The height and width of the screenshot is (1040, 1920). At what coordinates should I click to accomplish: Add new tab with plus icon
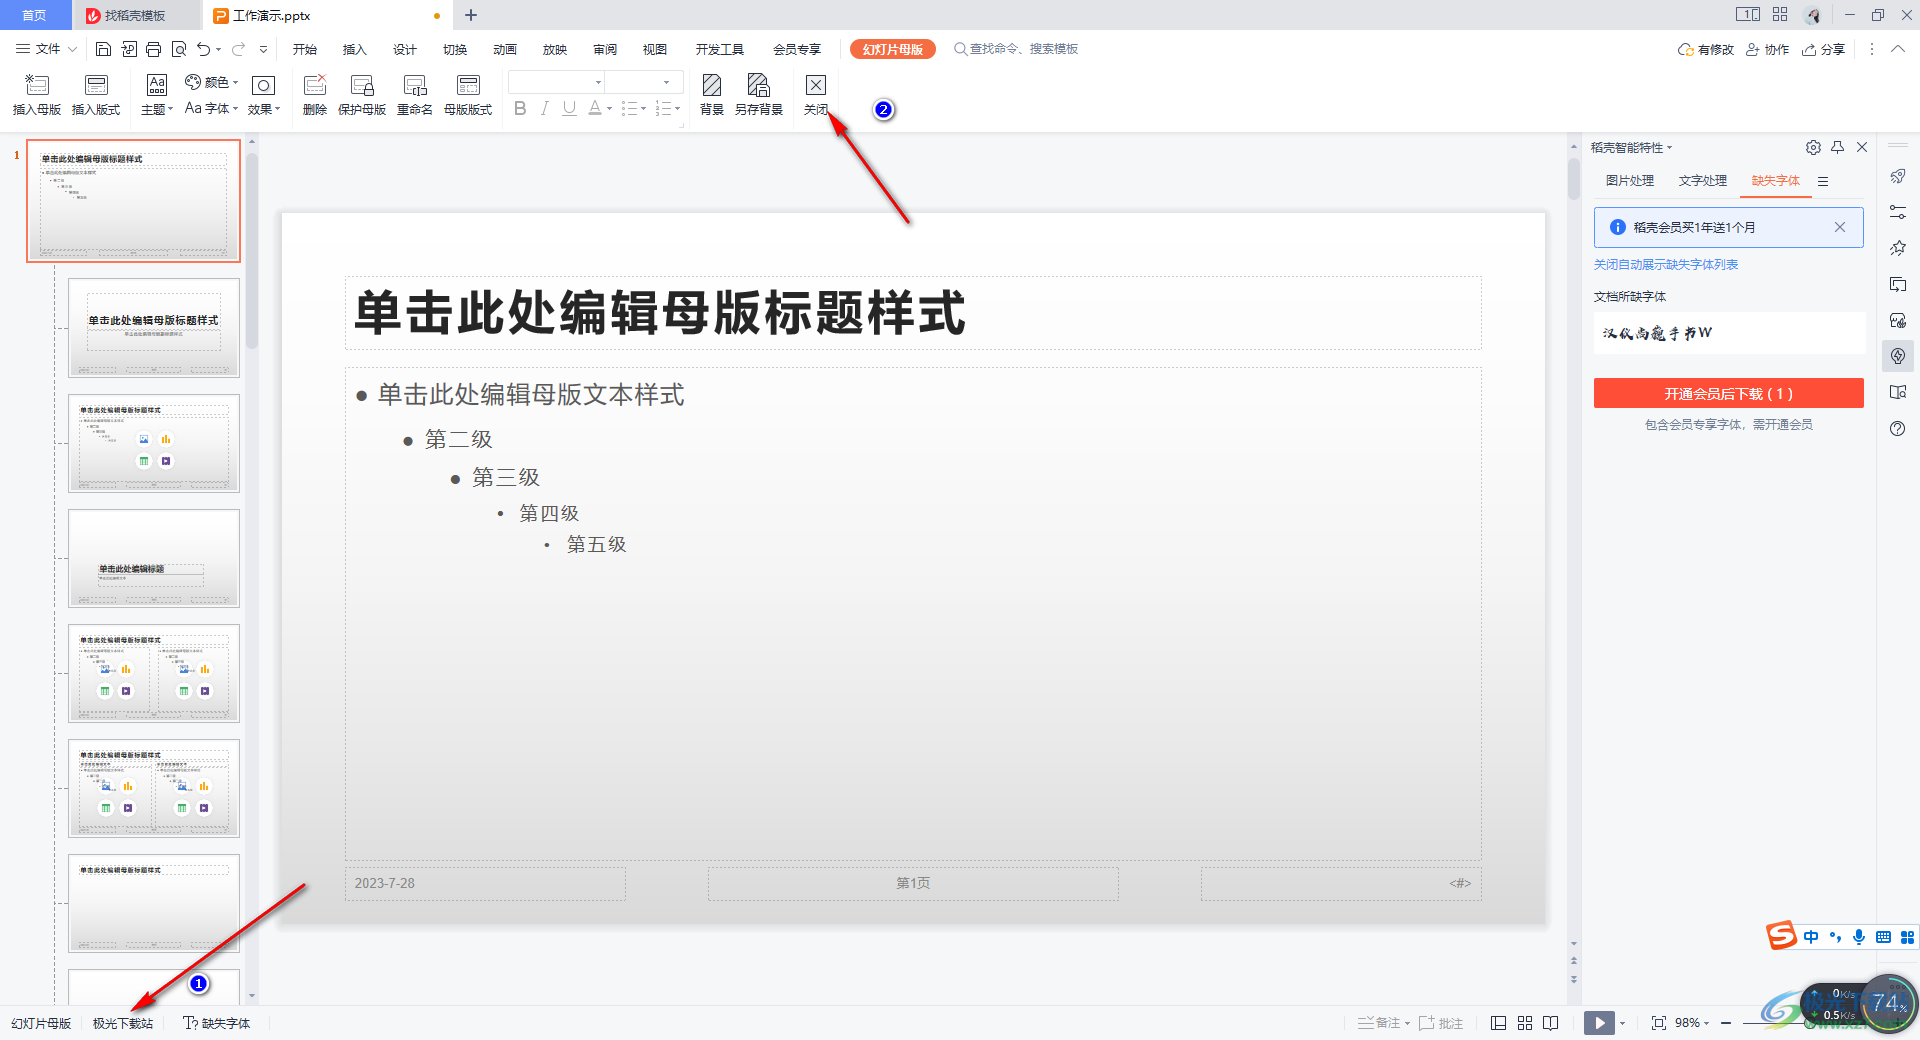click(471, 15)
